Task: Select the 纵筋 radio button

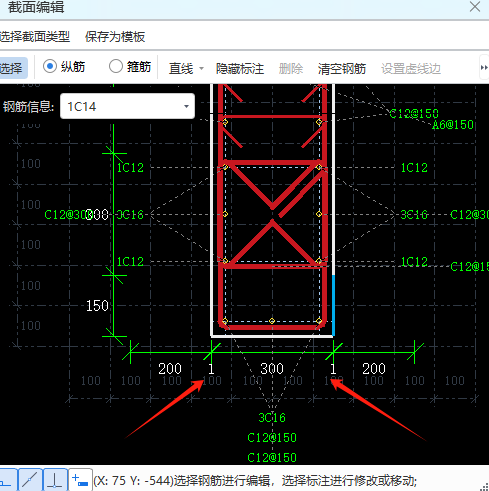Action: coord(50,66)
